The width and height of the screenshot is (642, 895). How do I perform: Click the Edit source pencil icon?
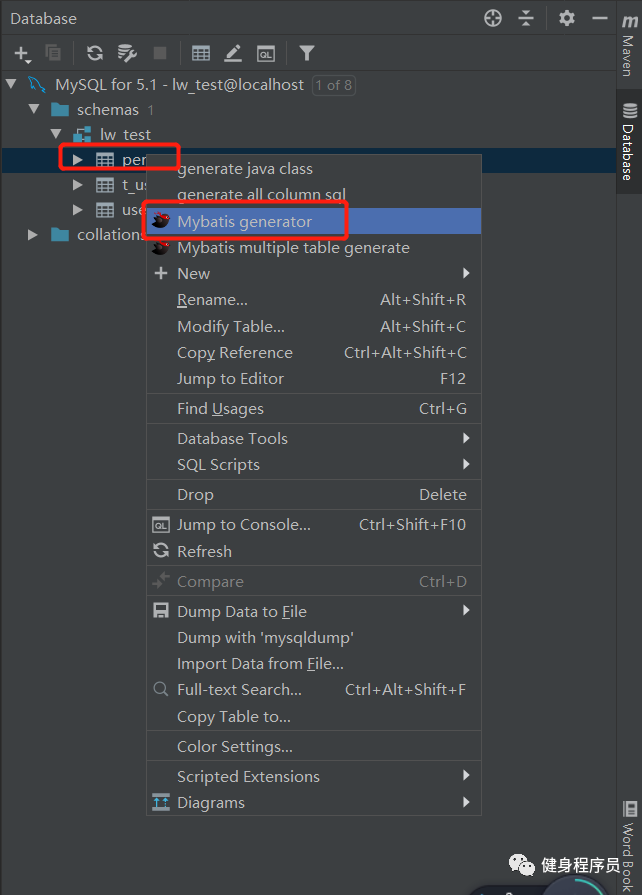(233, 53)
